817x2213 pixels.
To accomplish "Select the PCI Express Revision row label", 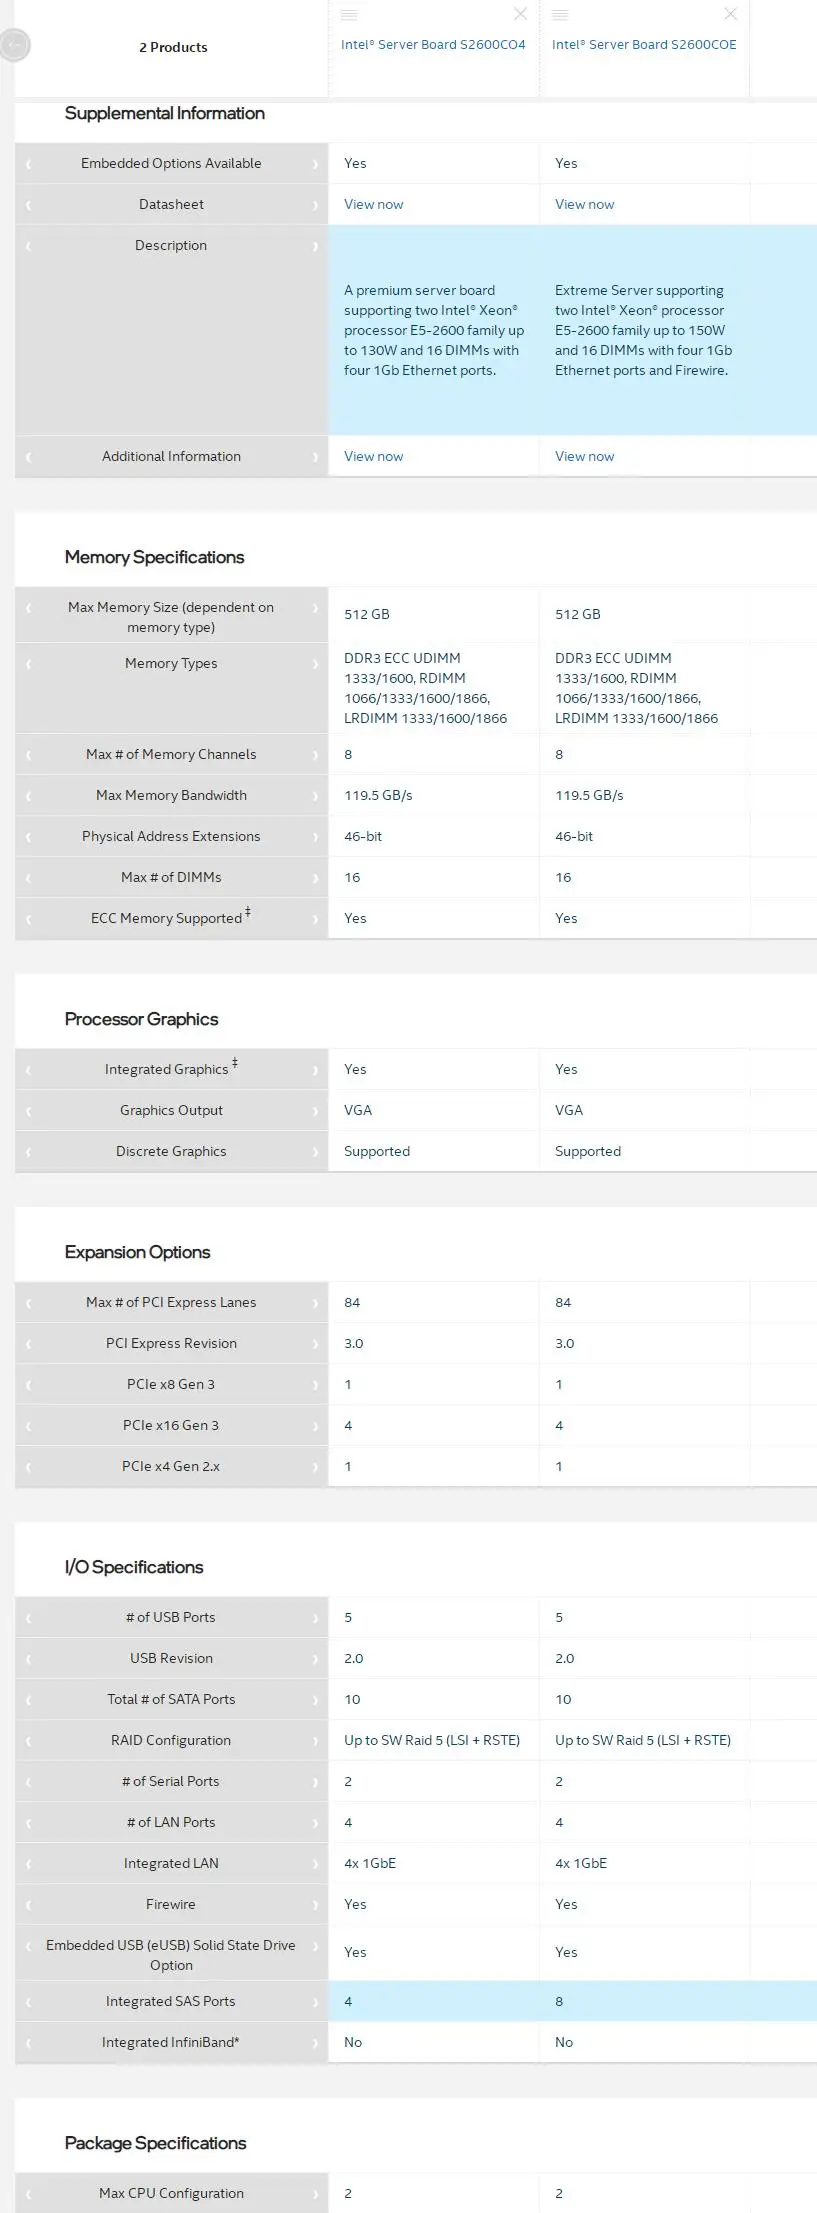I will tap(171, 1343).
